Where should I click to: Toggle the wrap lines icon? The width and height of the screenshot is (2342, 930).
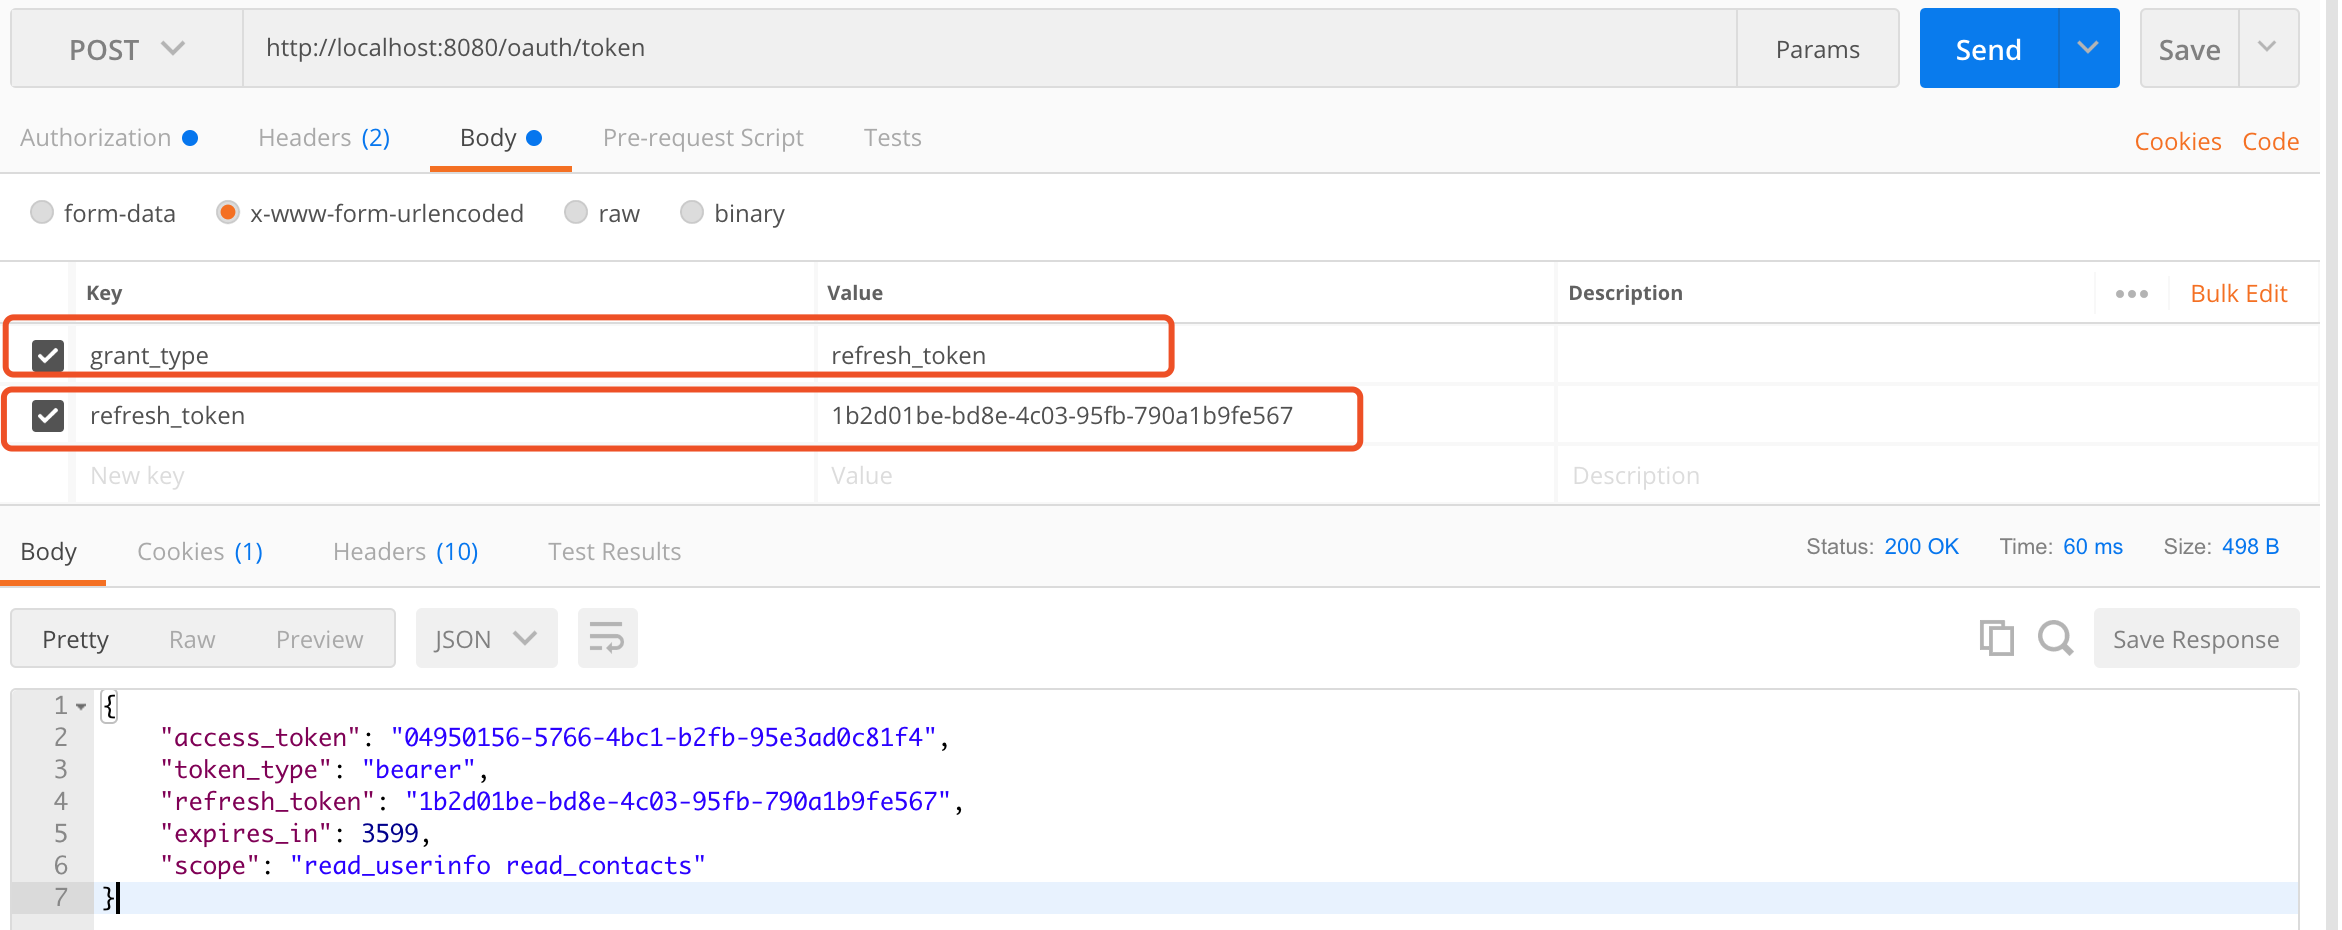click(x=607, y=638)
